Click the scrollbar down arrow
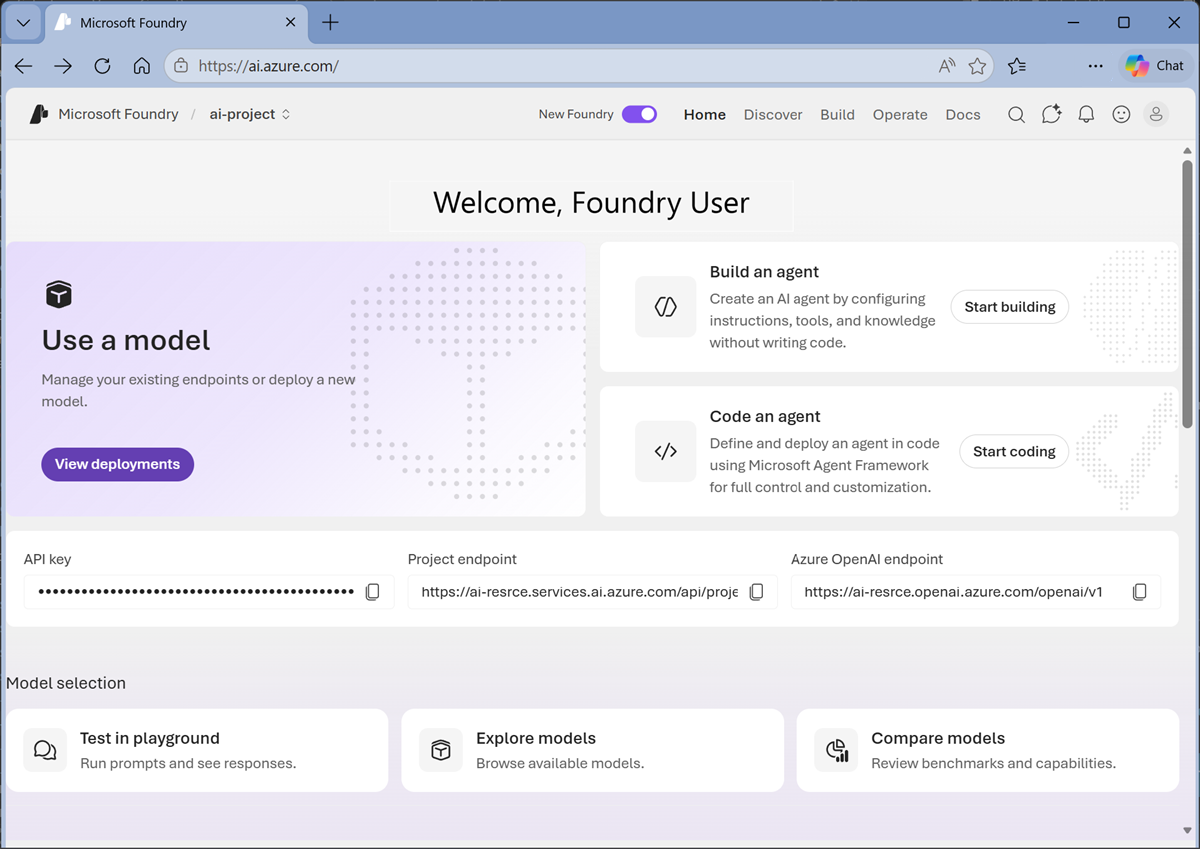 tap(1187, 830)
